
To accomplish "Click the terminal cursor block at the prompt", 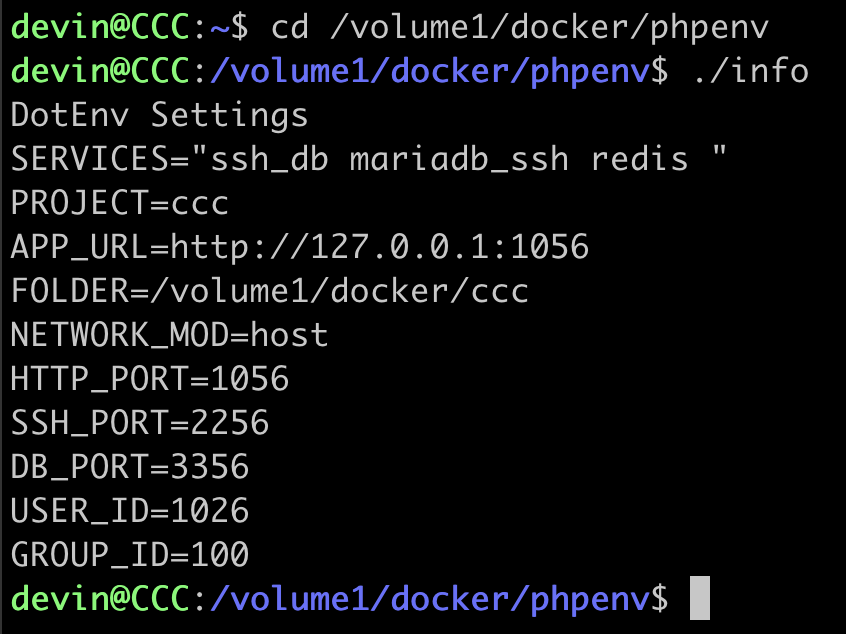I will [x=700, y=598].
